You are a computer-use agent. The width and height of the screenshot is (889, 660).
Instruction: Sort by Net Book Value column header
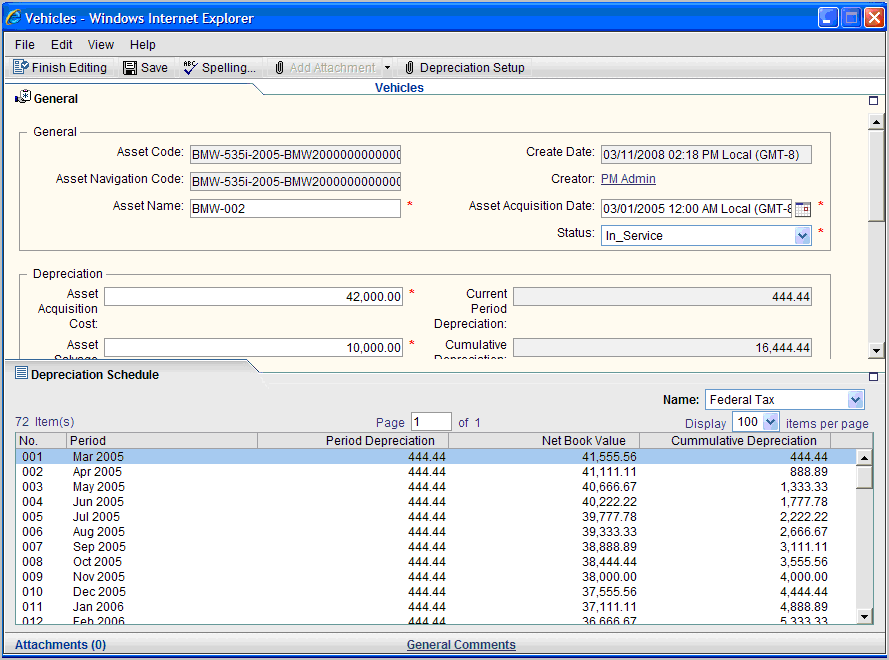pos(544,441)
